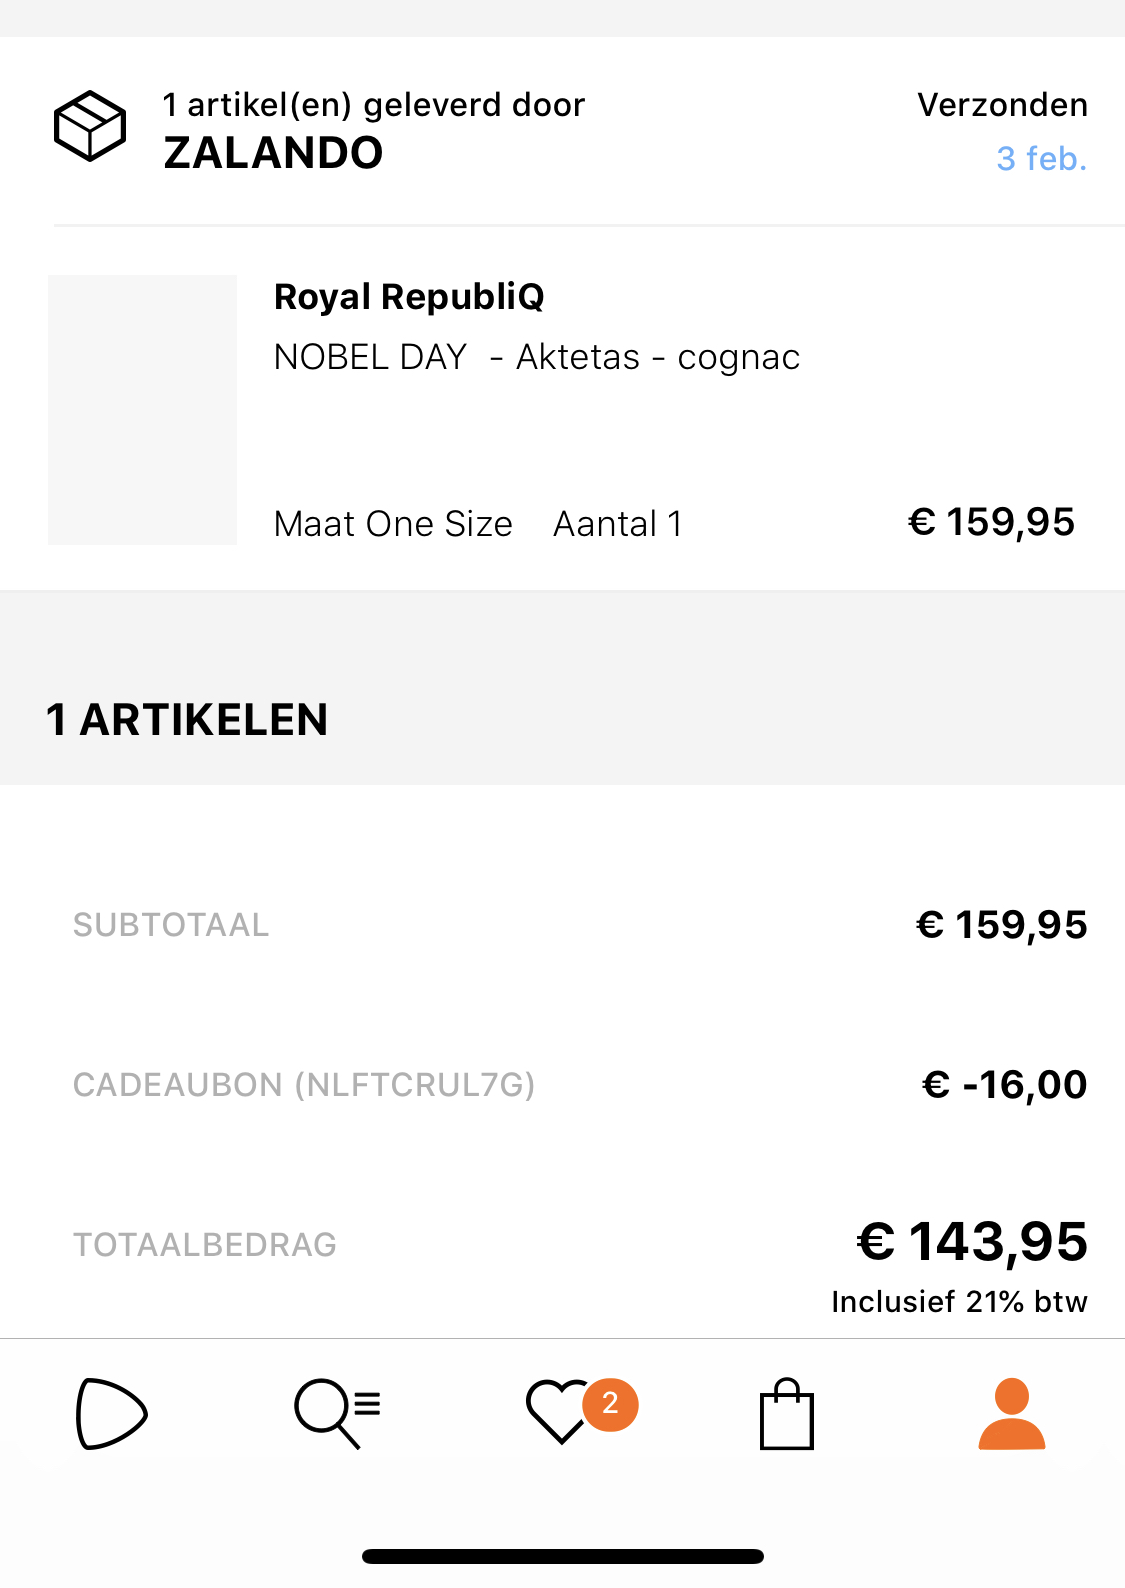Image resolution: width=1125 pixels, height=1588 pixels.
Task: Tap the TOTAALBEDRAG amount € 143,95
Action: tap(972, 1241)
